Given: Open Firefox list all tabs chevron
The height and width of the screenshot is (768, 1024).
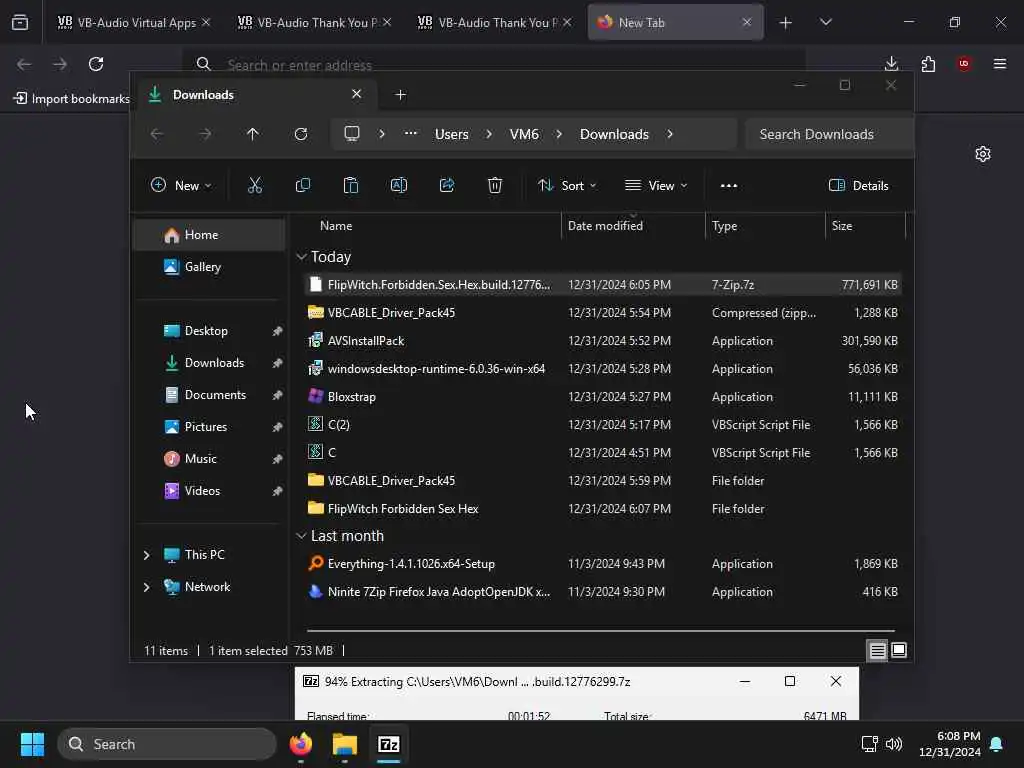Looking at the screenshot, I should [825, 22].
